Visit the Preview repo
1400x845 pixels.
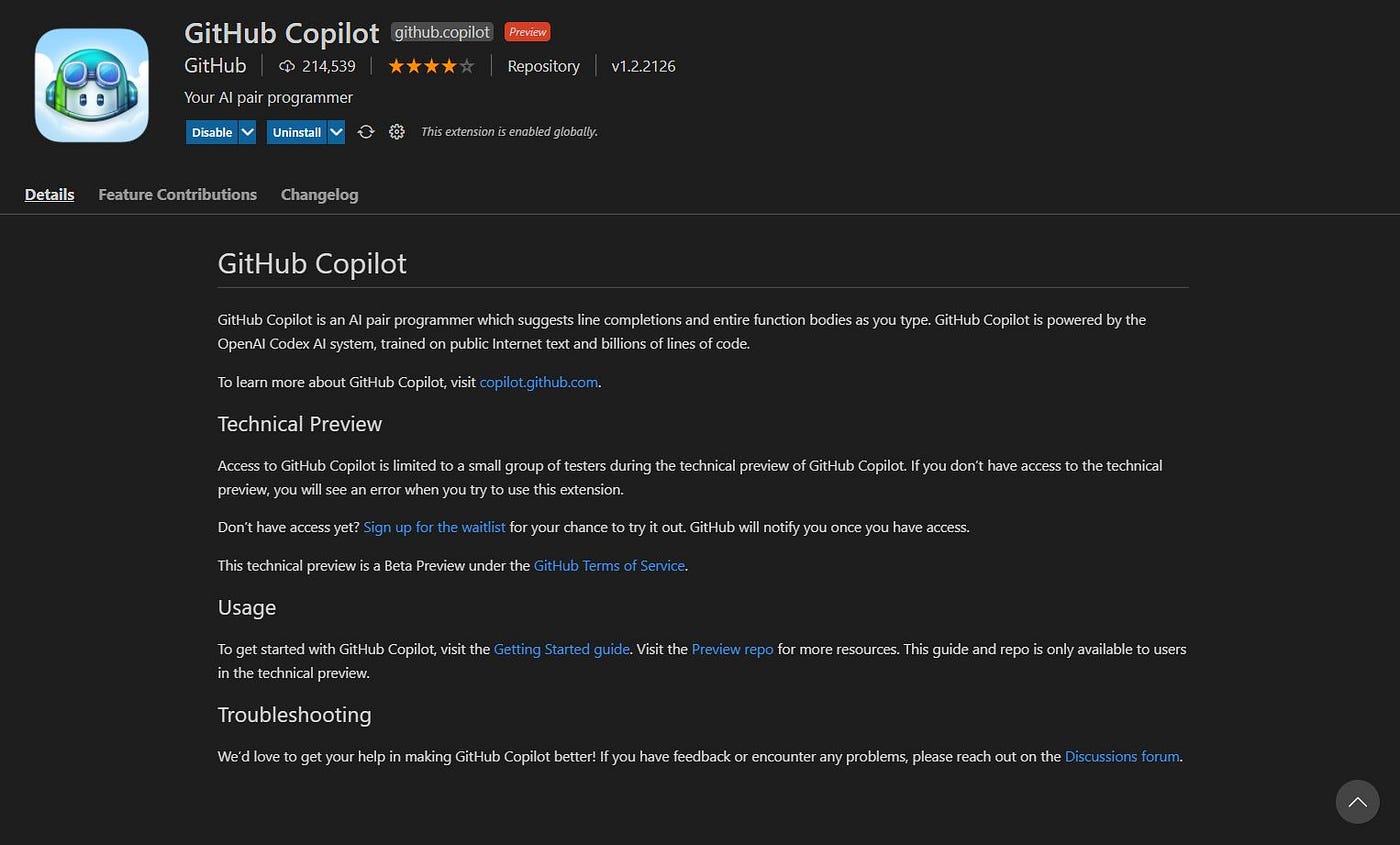point(732,649)
